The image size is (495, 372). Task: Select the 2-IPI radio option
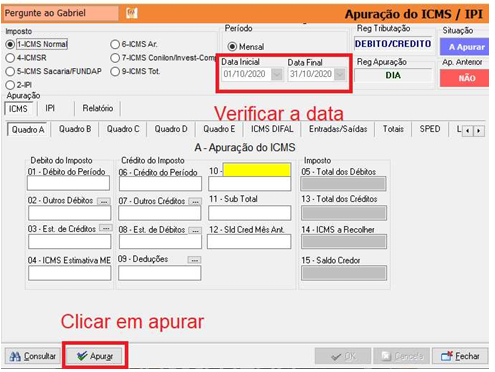click(x=10, y=85)
